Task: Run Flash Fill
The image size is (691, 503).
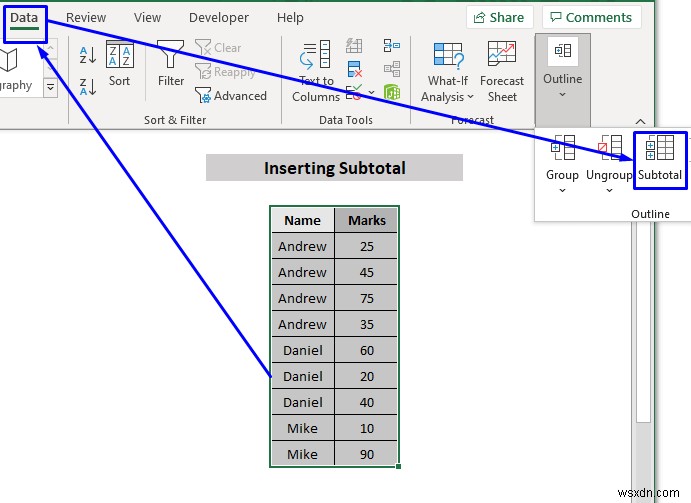Action: (x=354, y=45)
